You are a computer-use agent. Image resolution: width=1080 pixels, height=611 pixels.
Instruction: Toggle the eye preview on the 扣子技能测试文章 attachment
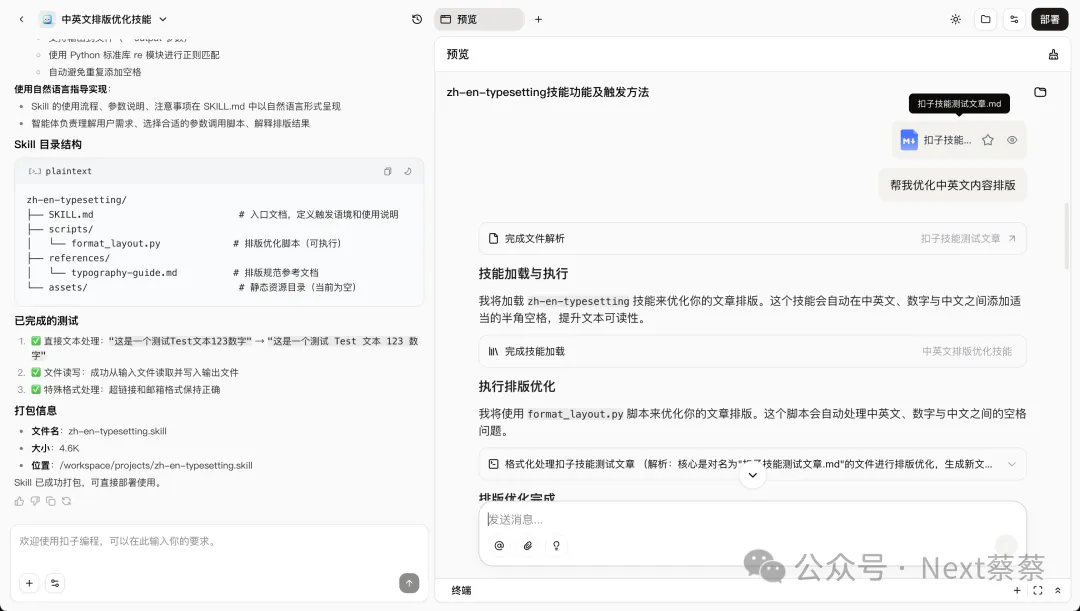pos(1011,140)
